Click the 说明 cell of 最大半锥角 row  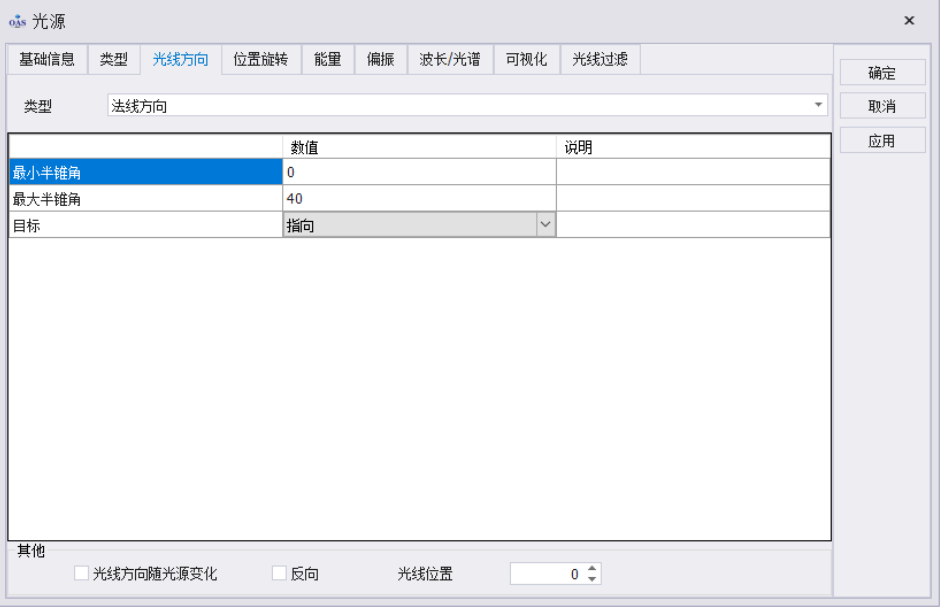[693, 199]
